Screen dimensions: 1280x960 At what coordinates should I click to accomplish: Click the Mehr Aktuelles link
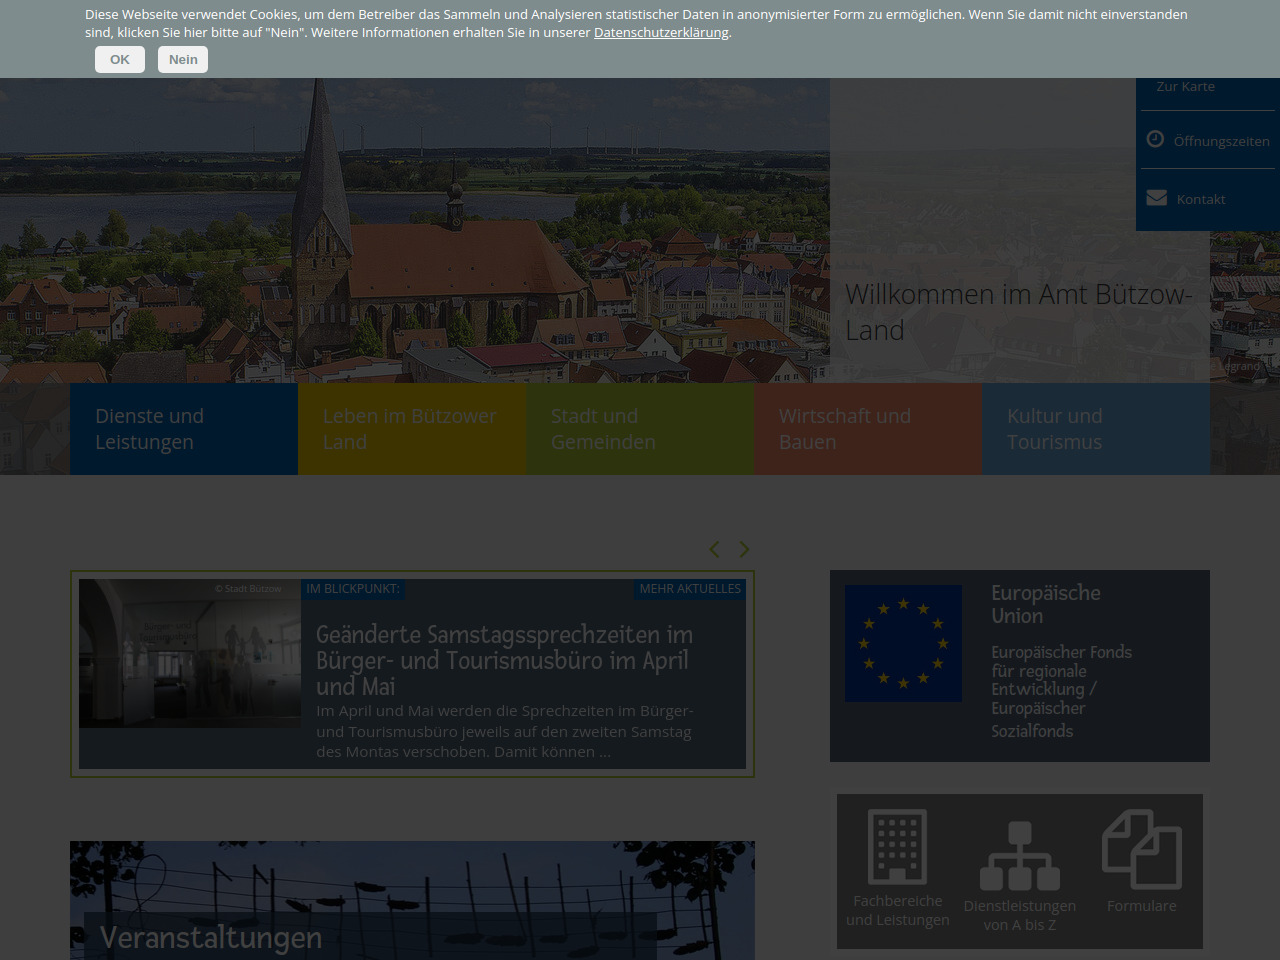pos(690,589)
